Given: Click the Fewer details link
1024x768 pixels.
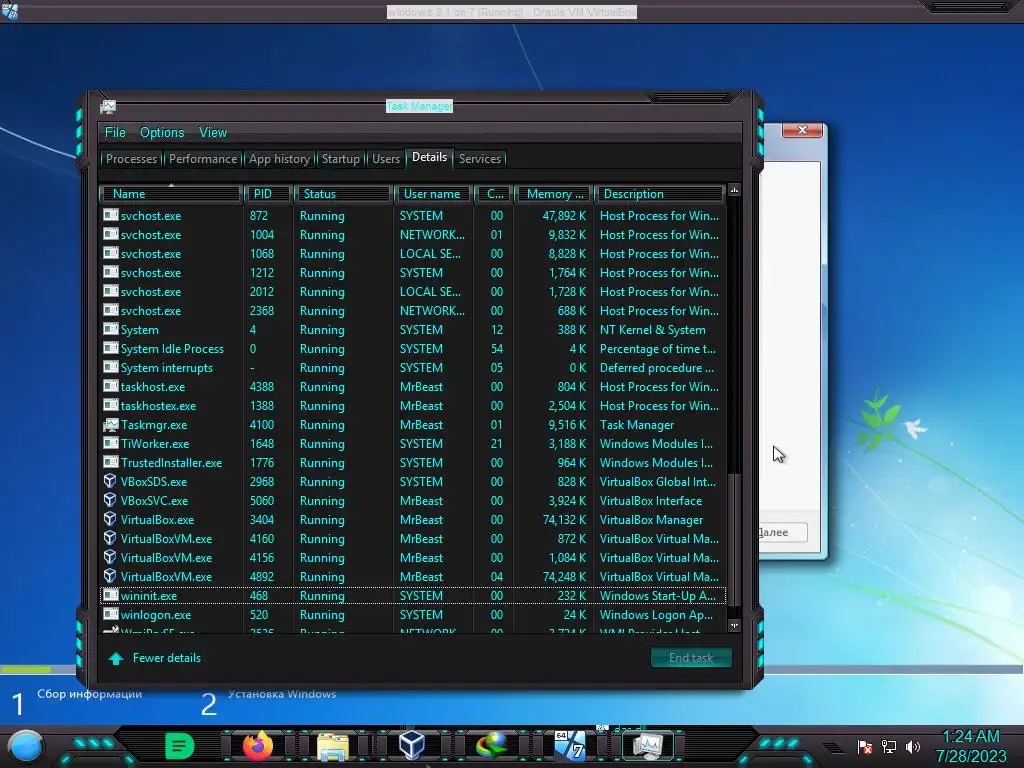Looking at the screenshot, I should (x=167, y=658).
